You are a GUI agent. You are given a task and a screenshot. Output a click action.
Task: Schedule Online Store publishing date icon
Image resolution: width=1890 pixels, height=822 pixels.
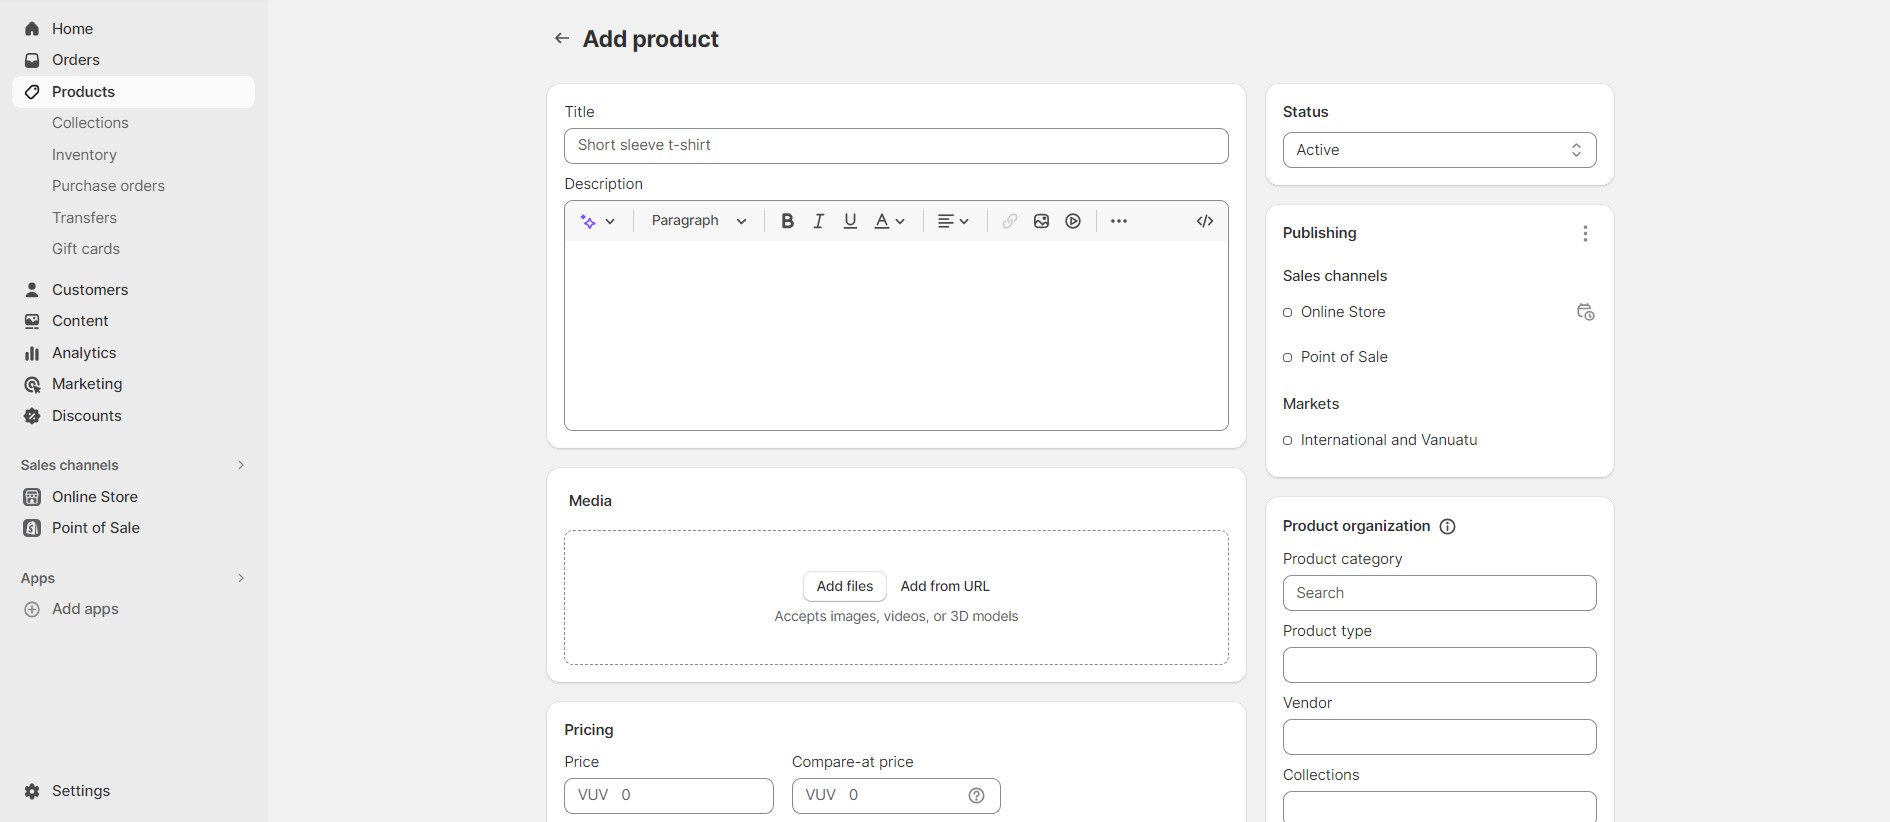click(1585, 312)
